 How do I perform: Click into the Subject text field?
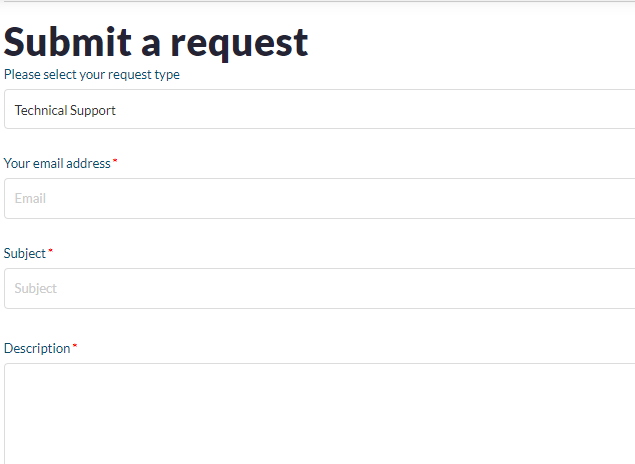320,288
